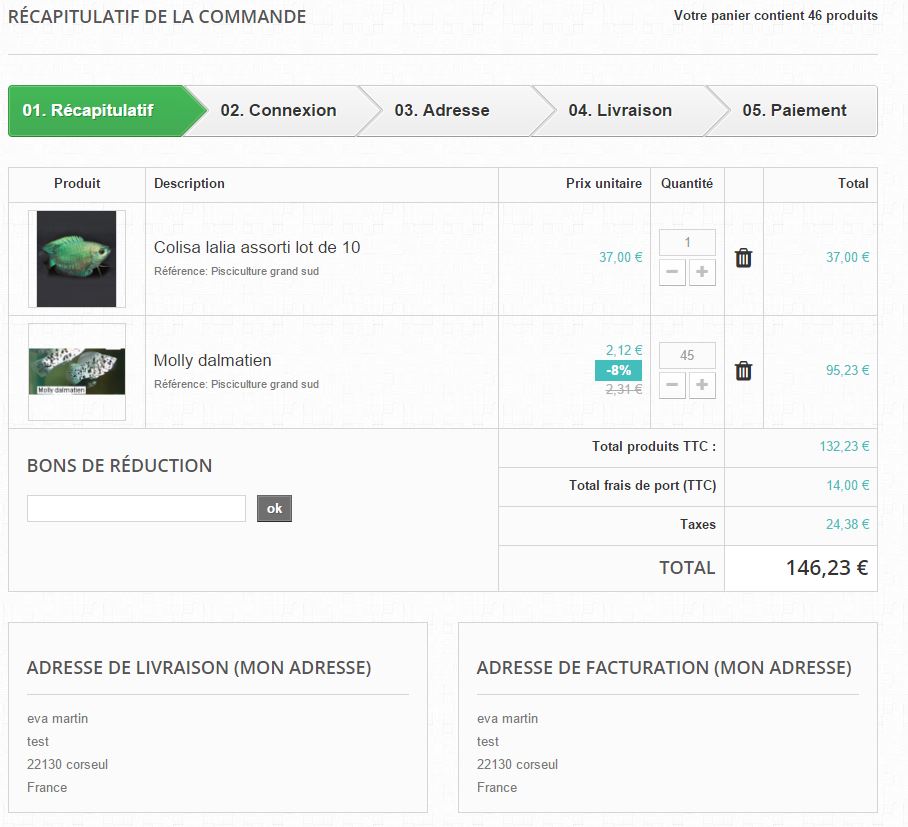Click the Adresse de facturation heading

point(664,668)
